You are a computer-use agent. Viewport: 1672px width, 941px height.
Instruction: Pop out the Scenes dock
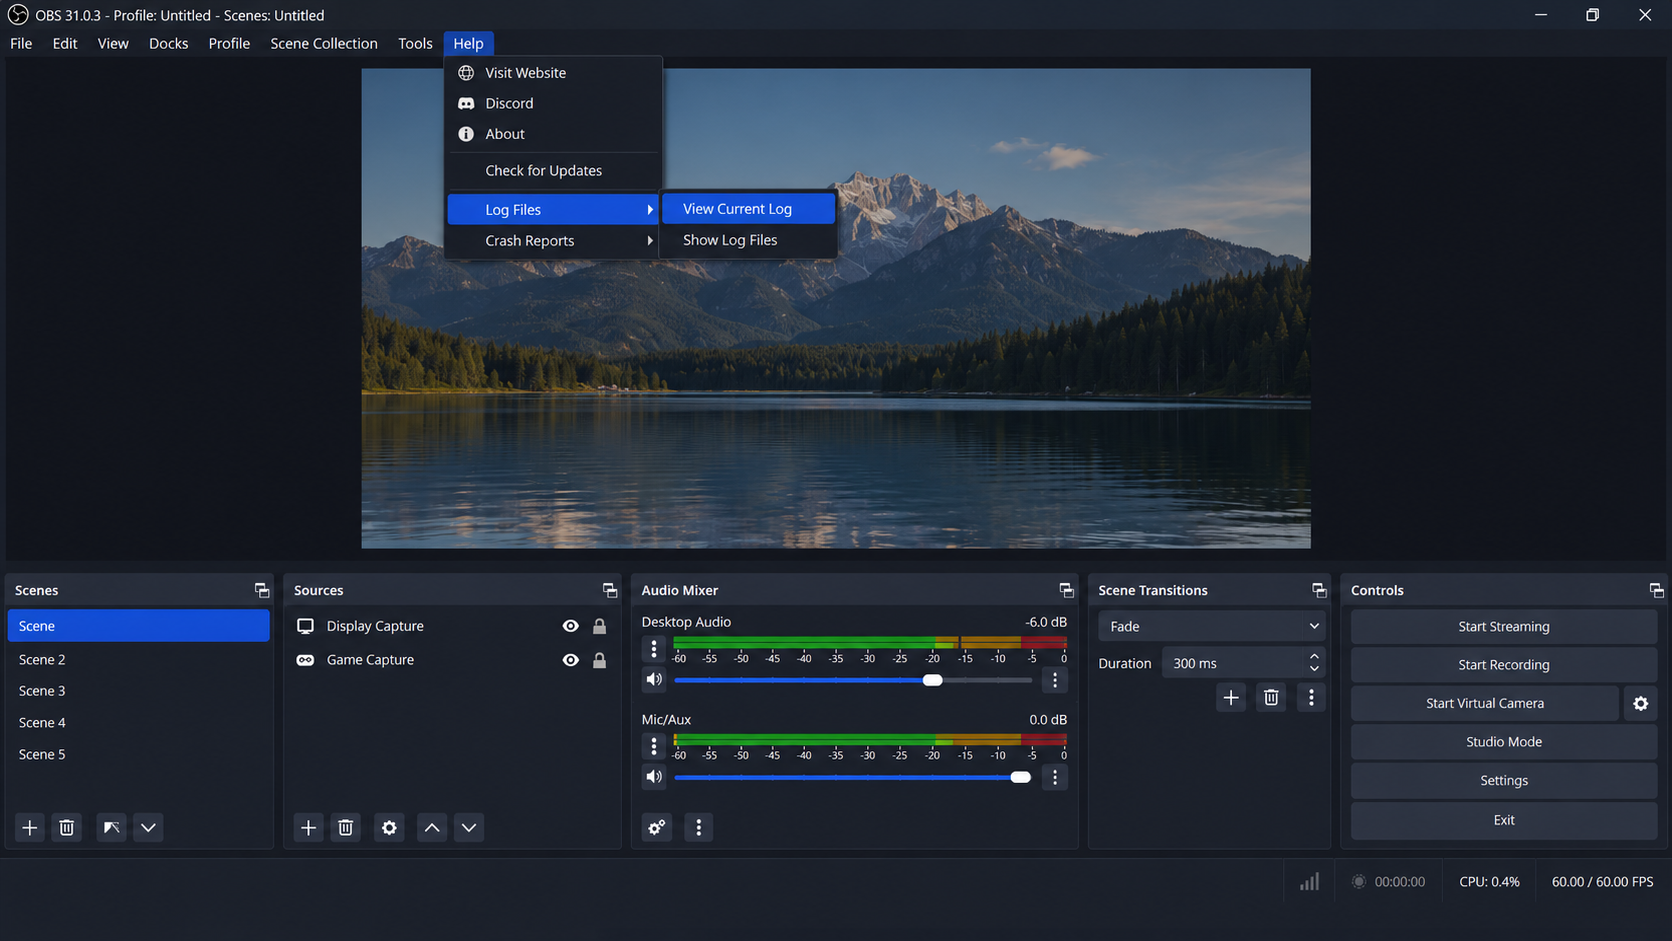(x=261, y=590)
